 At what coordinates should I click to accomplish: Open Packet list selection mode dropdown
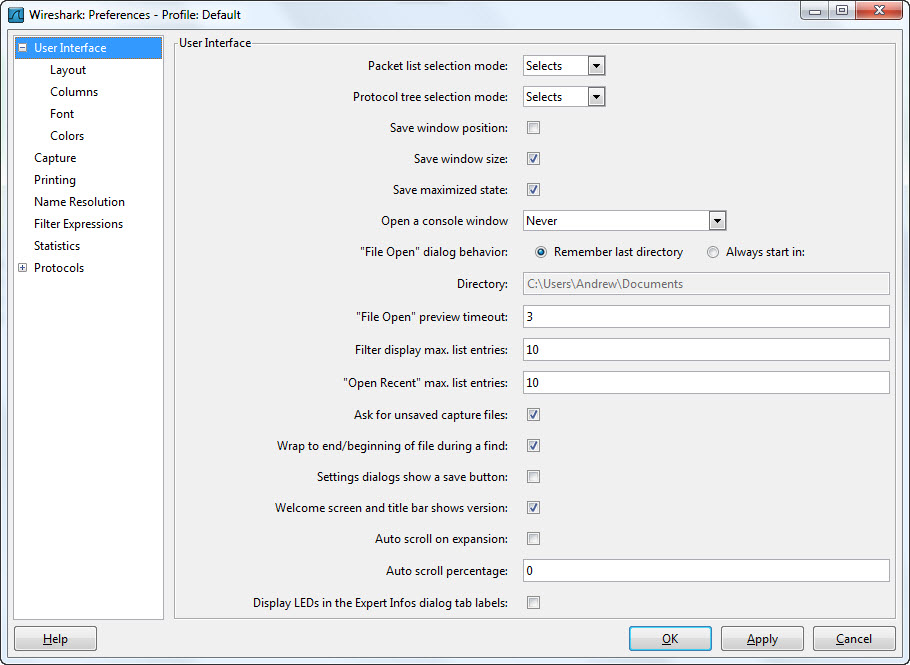(596, 66)
